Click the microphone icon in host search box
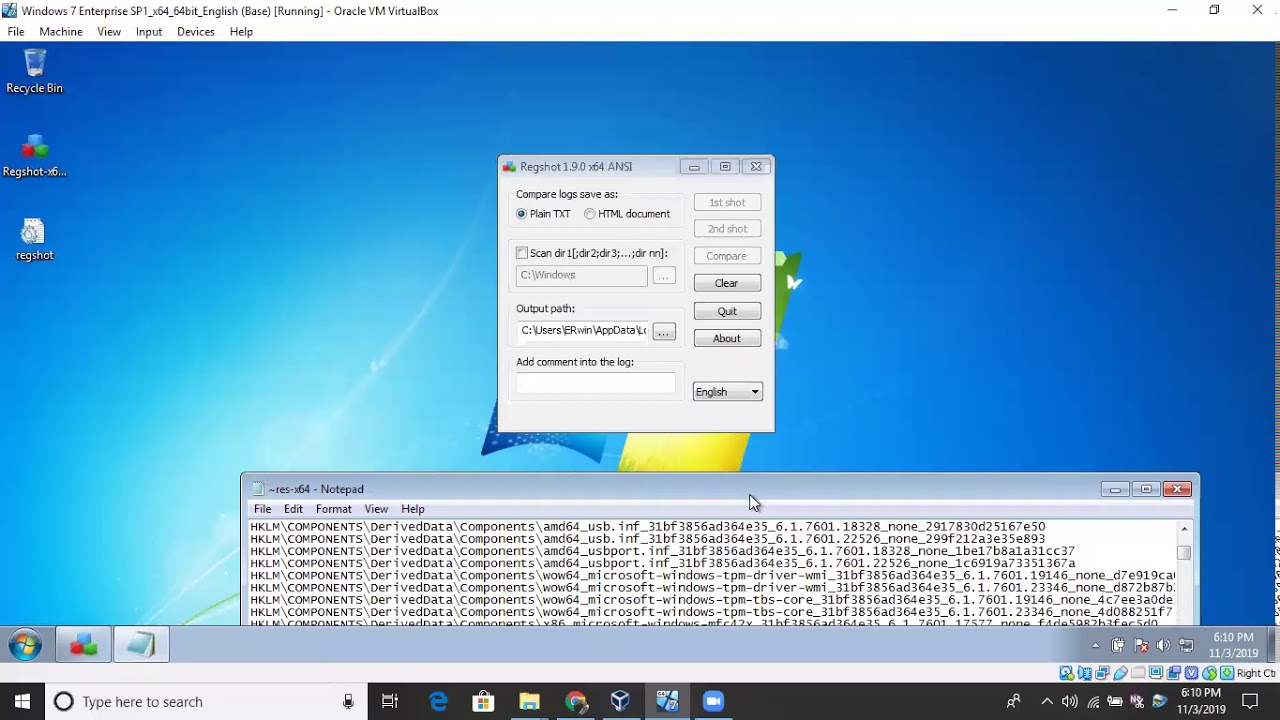The width and height of the screenshot is (1280, 720). [348, 702]
